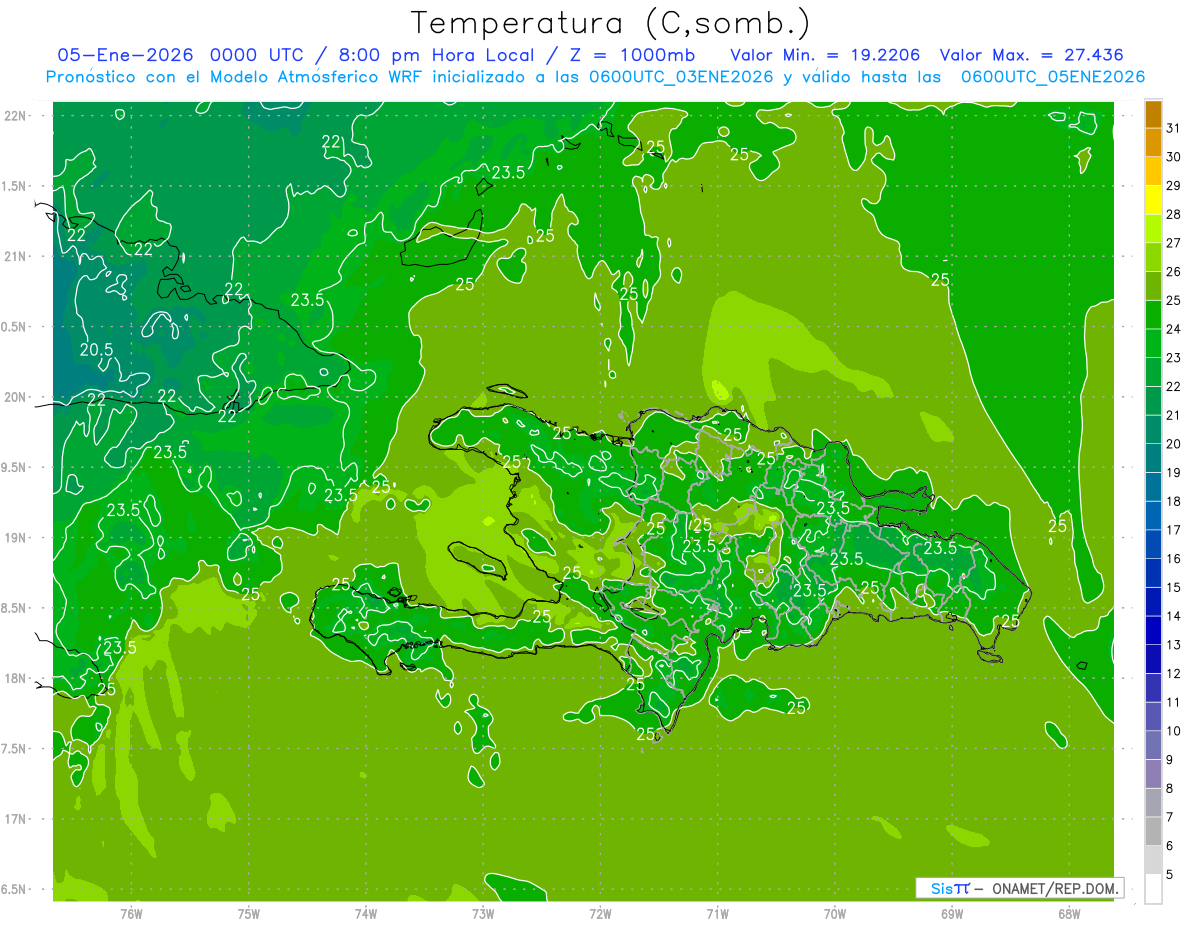Click the '70W' longitude axis label
Image resolution: width=1200 pixels, height=927 pixels.
click(835, 913)
